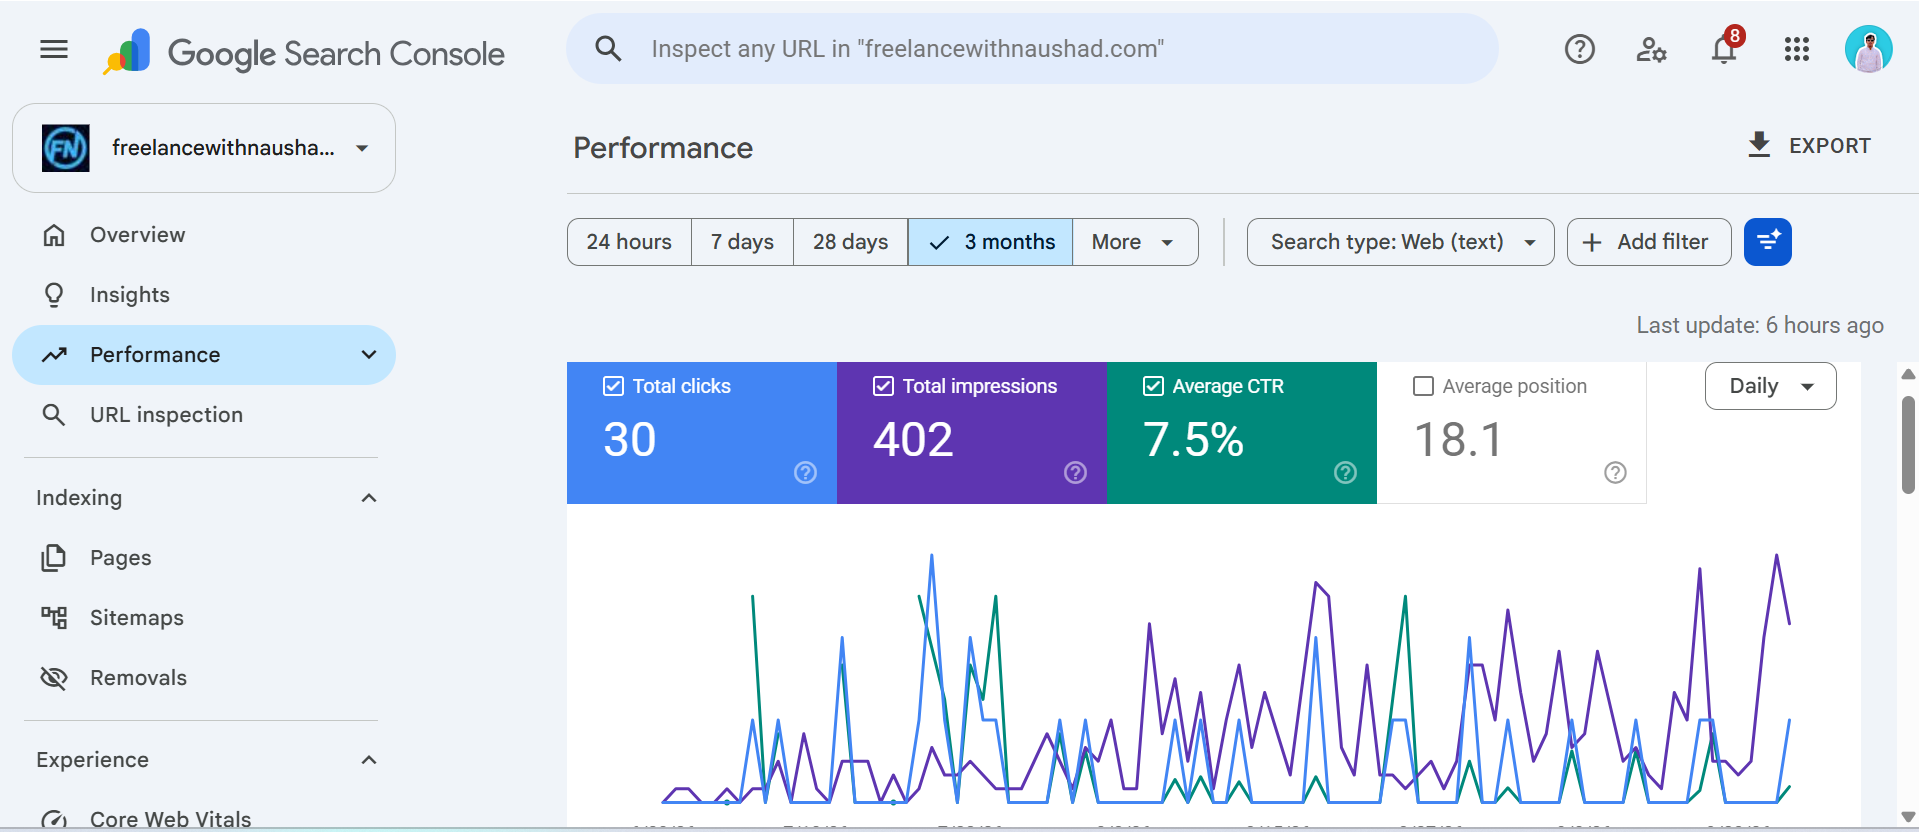The height and width of the screenshot is (832, 1919).
Task: Select the 28 days date range
Action: click(850, 242)
